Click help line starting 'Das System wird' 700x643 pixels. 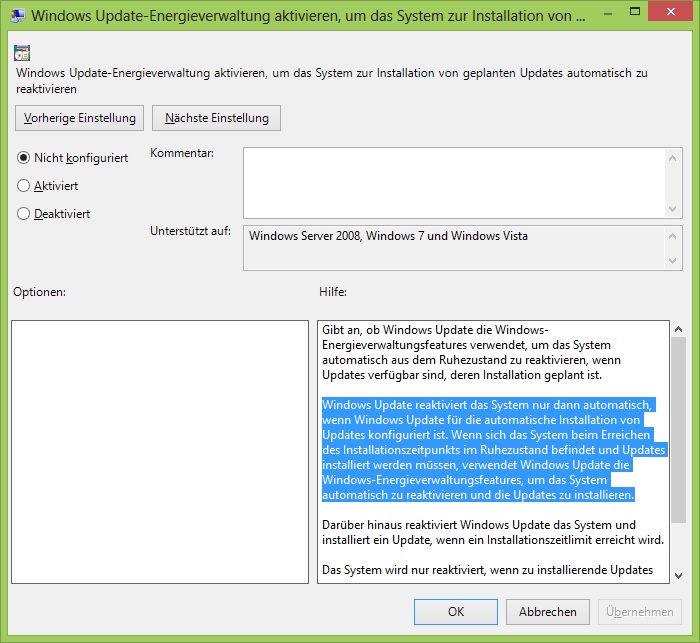(x=488, y=570)
